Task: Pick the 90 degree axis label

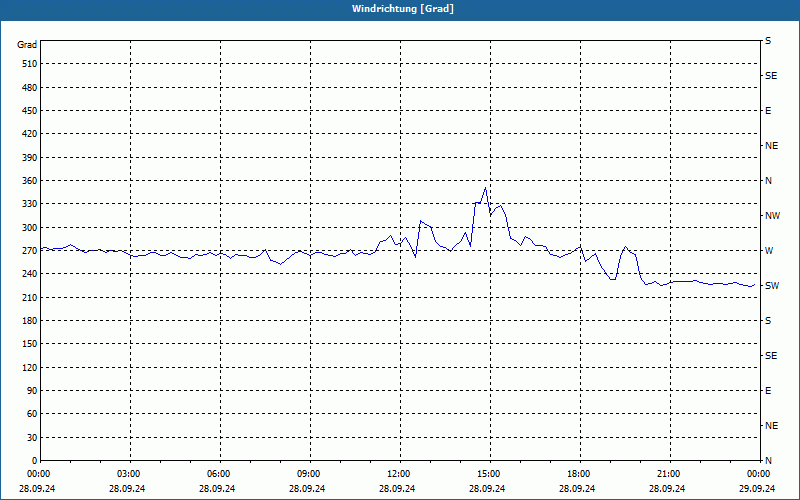Action: pyautogui.click(x=32, y=391)
